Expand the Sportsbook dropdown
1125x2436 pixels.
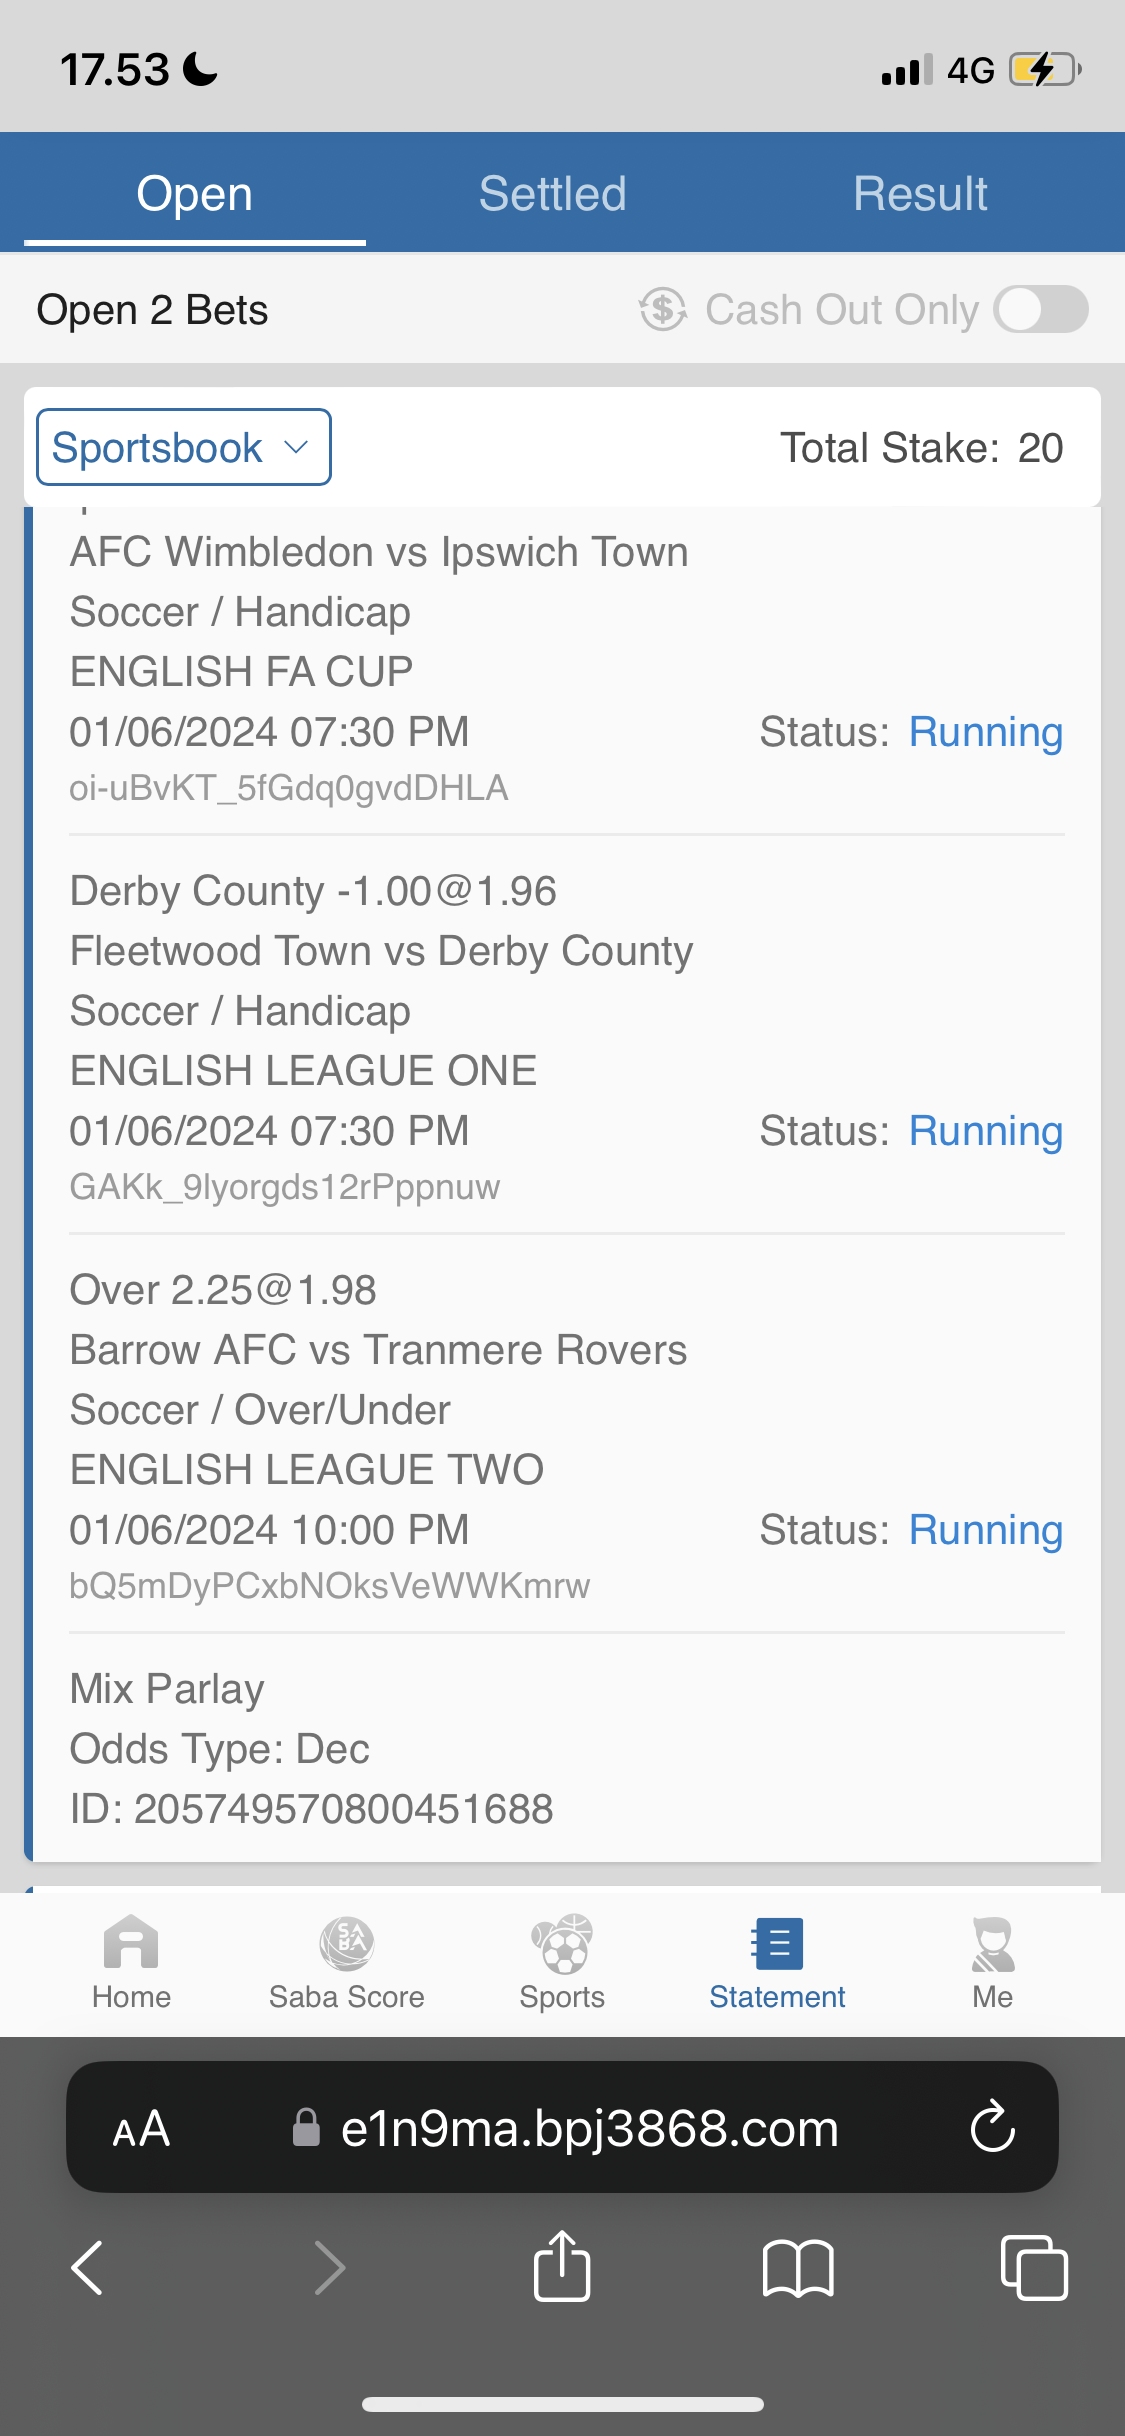click(184, 447)
